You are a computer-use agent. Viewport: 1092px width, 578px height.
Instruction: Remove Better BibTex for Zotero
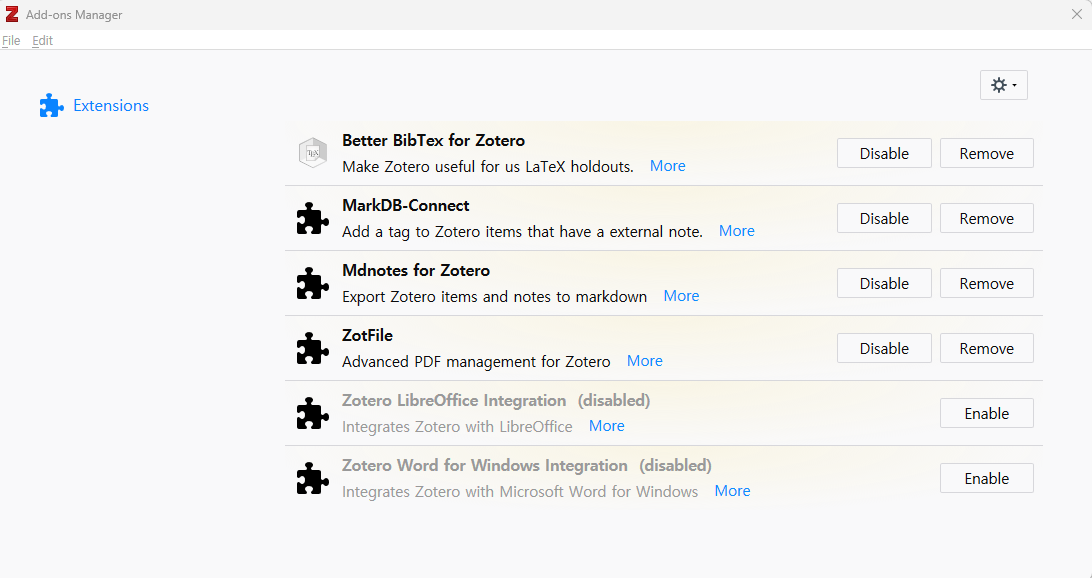coord(987,153)
